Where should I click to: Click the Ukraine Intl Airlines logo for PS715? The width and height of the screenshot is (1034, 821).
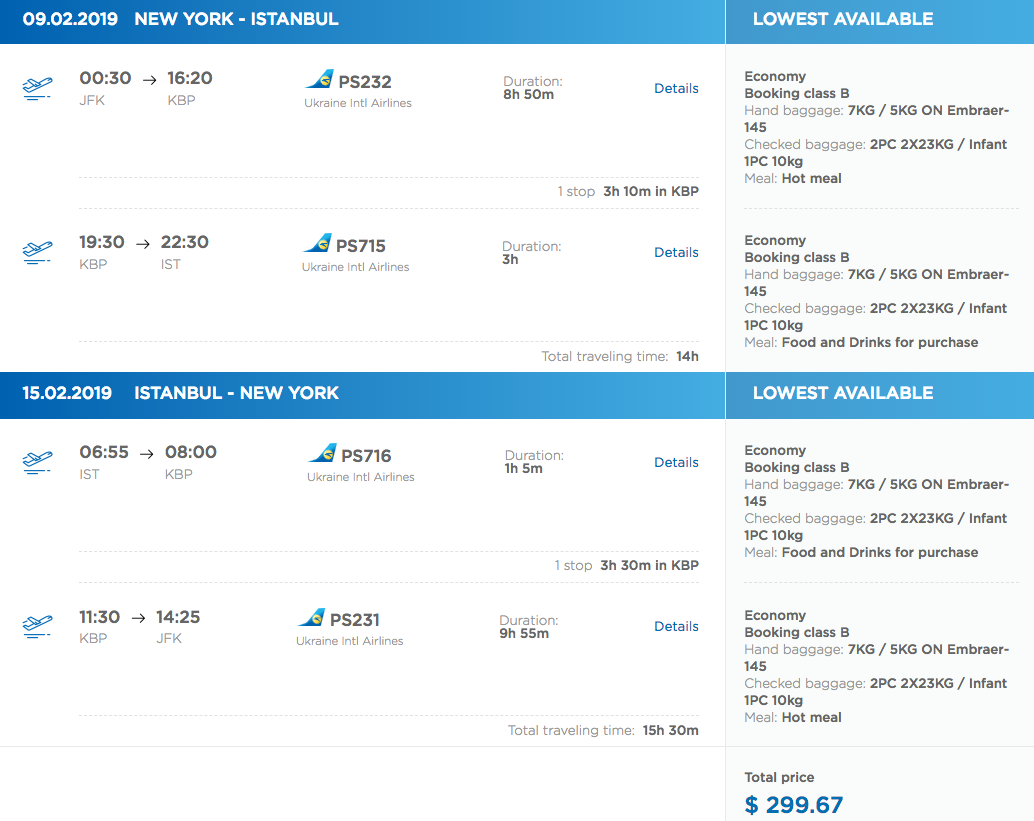point(317,244)
